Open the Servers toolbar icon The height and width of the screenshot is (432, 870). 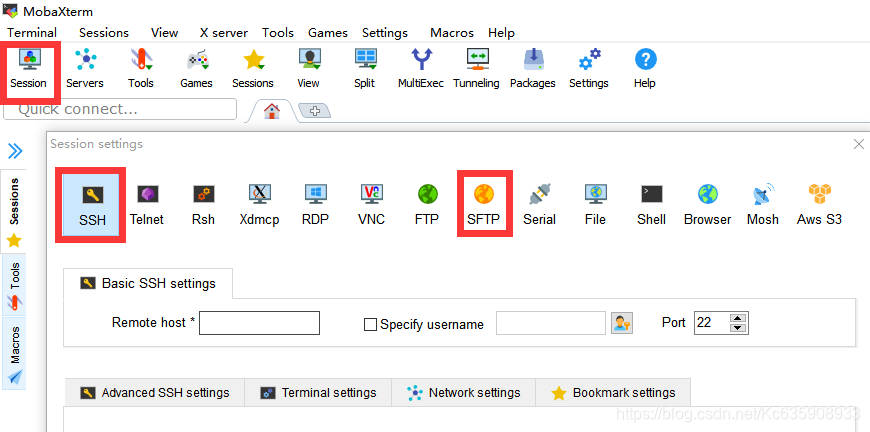point(85,69)
